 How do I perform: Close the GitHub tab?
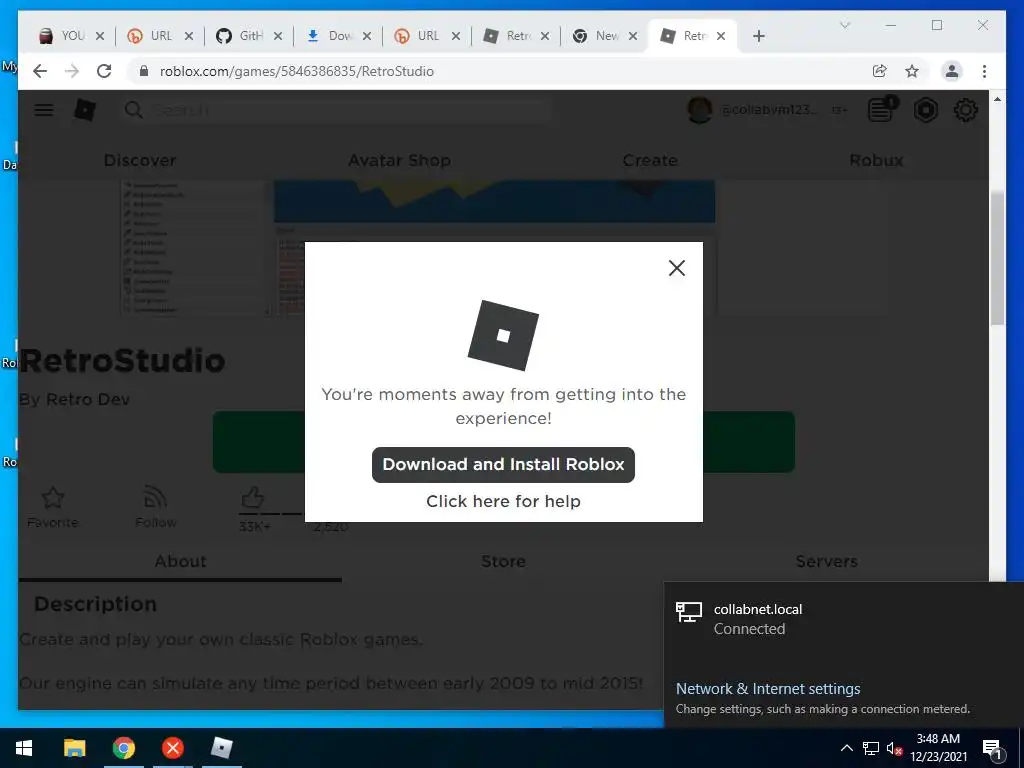278,36
